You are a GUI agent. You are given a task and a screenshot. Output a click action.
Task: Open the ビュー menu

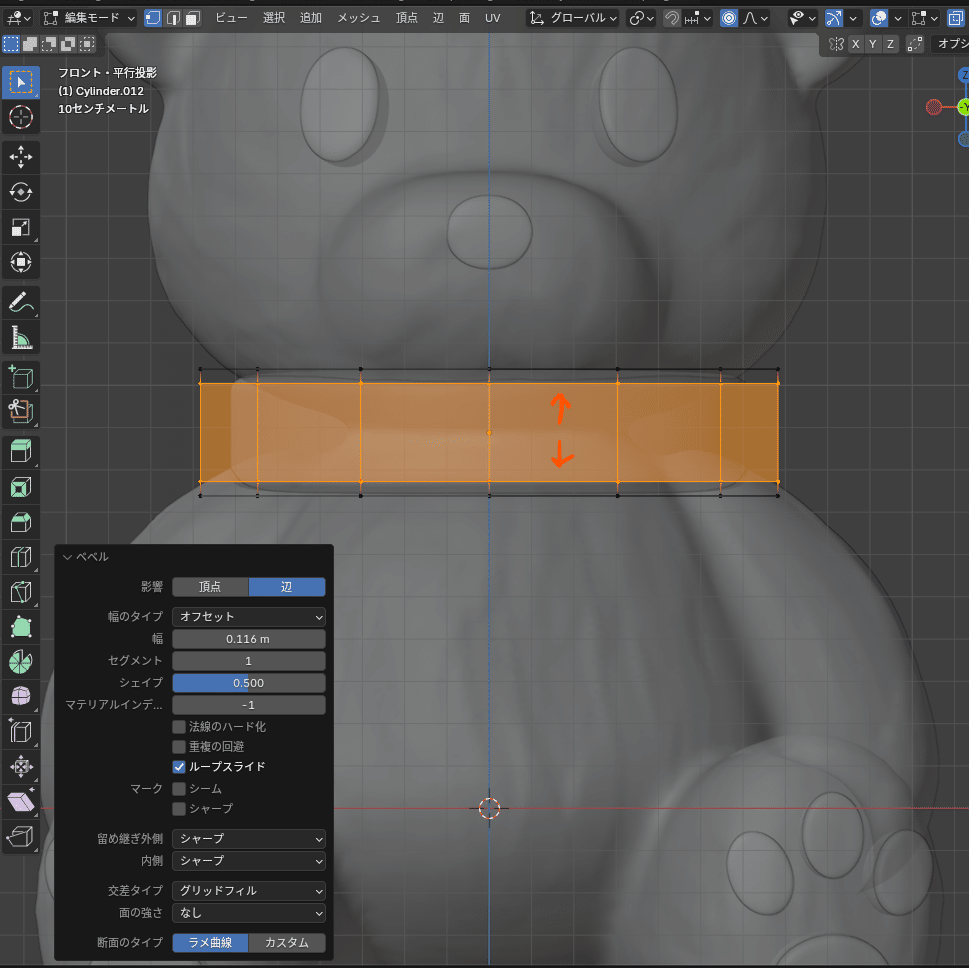pyautogui.click(x=231, y=18)
